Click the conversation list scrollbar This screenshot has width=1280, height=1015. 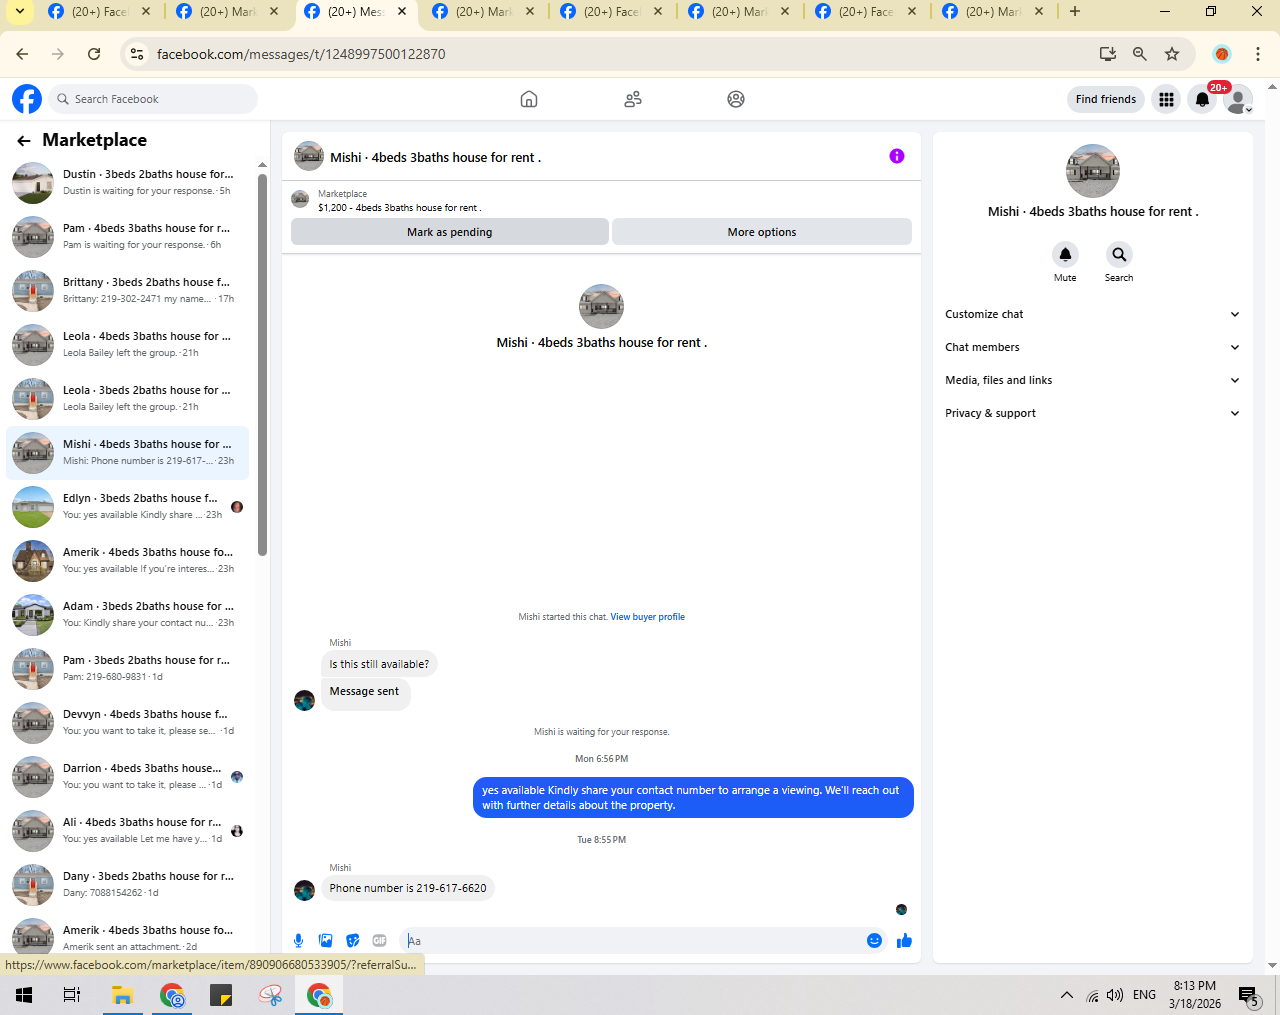[x=263, y=365]
